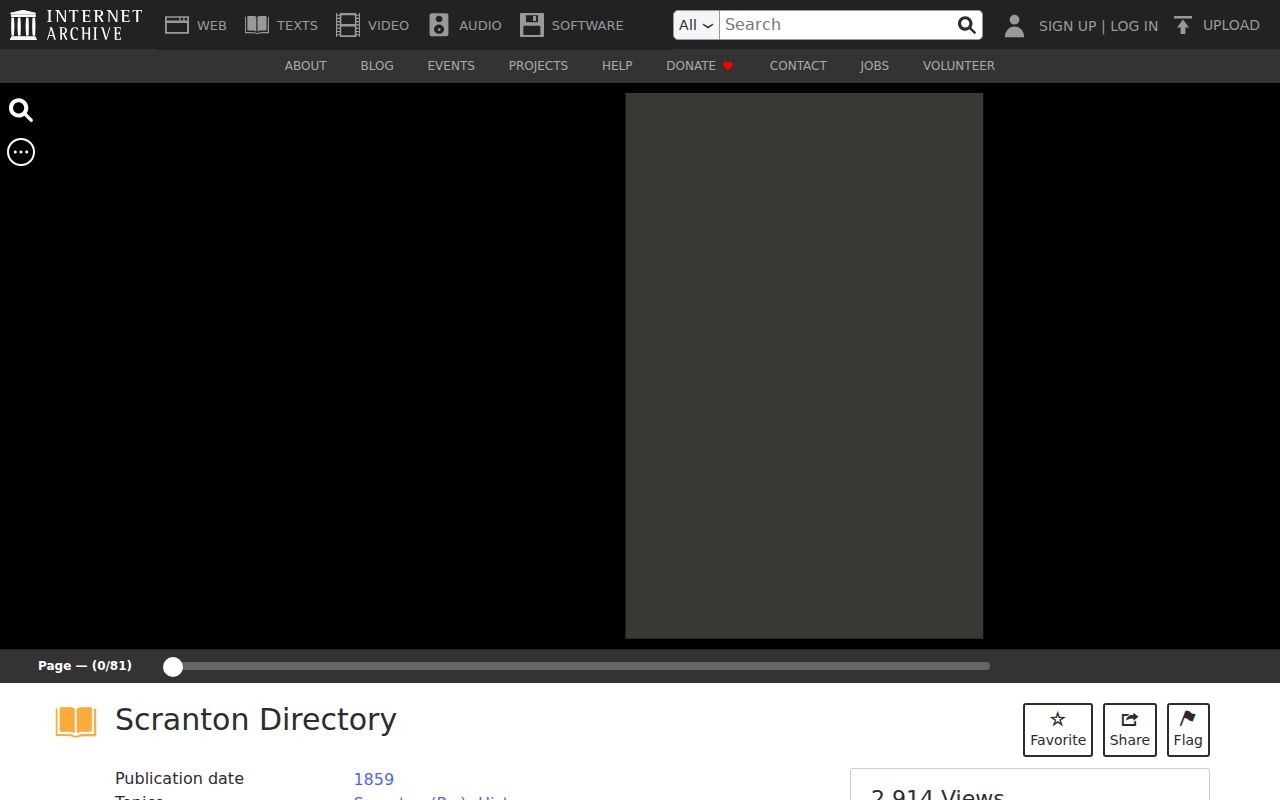Open the Software floppy disk icon
The width and height of the screenshot is (1280, 800).
(x=532, y=25)
